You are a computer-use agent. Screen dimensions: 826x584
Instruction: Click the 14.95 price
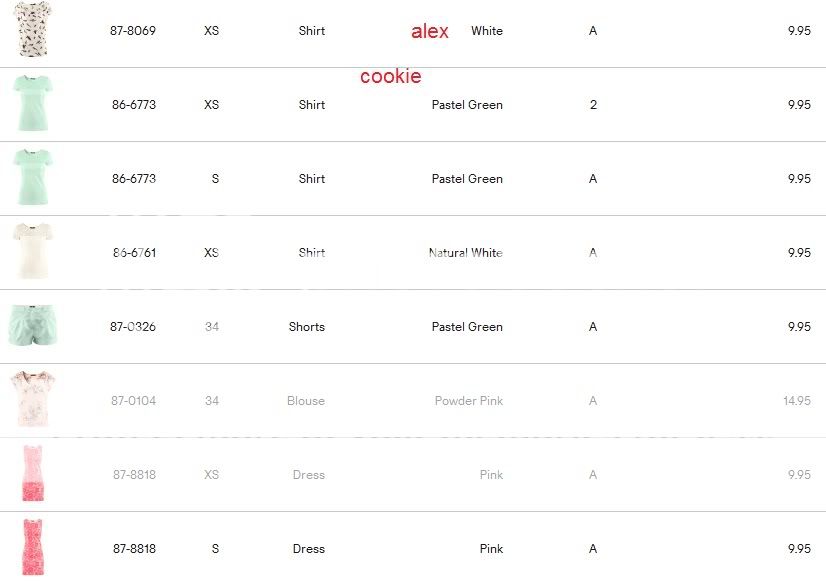point(796,401)
